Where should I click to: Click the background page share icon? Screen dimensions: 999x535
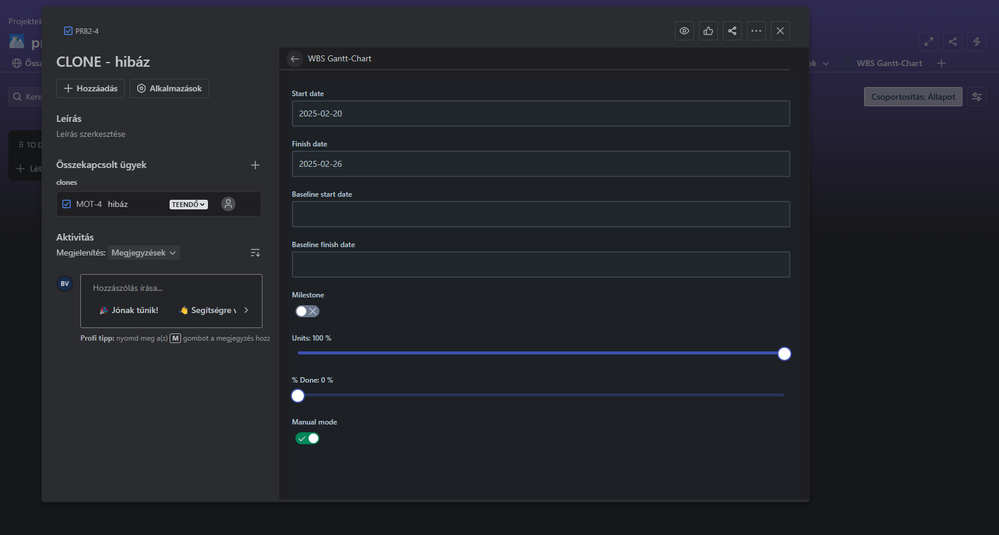click(952, 42)
